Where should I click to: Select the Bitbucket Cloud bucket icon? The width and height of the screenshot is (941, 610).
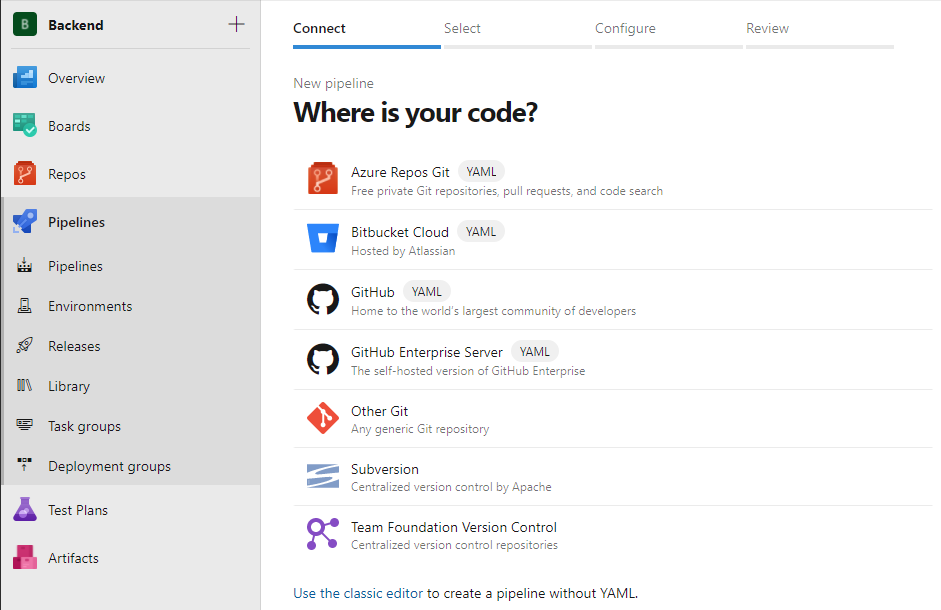[323, 240]
